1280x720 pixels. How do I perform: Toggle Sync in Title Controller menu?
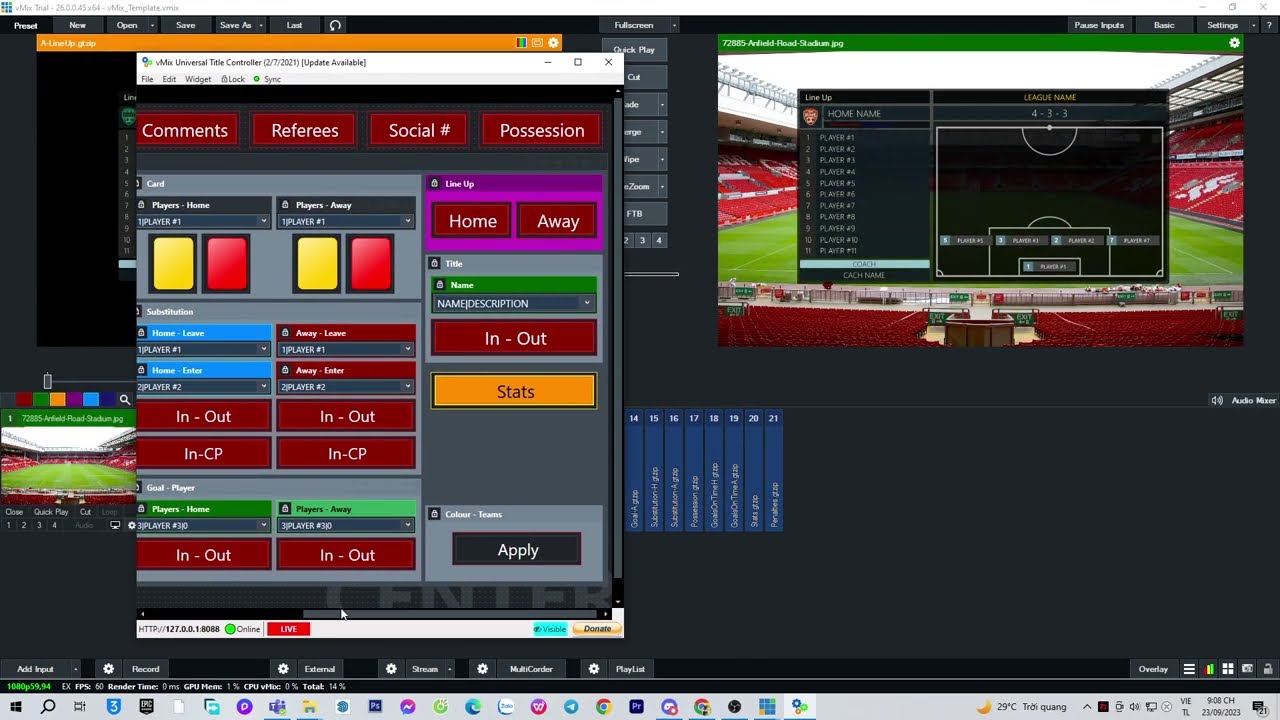coord(267,79)
